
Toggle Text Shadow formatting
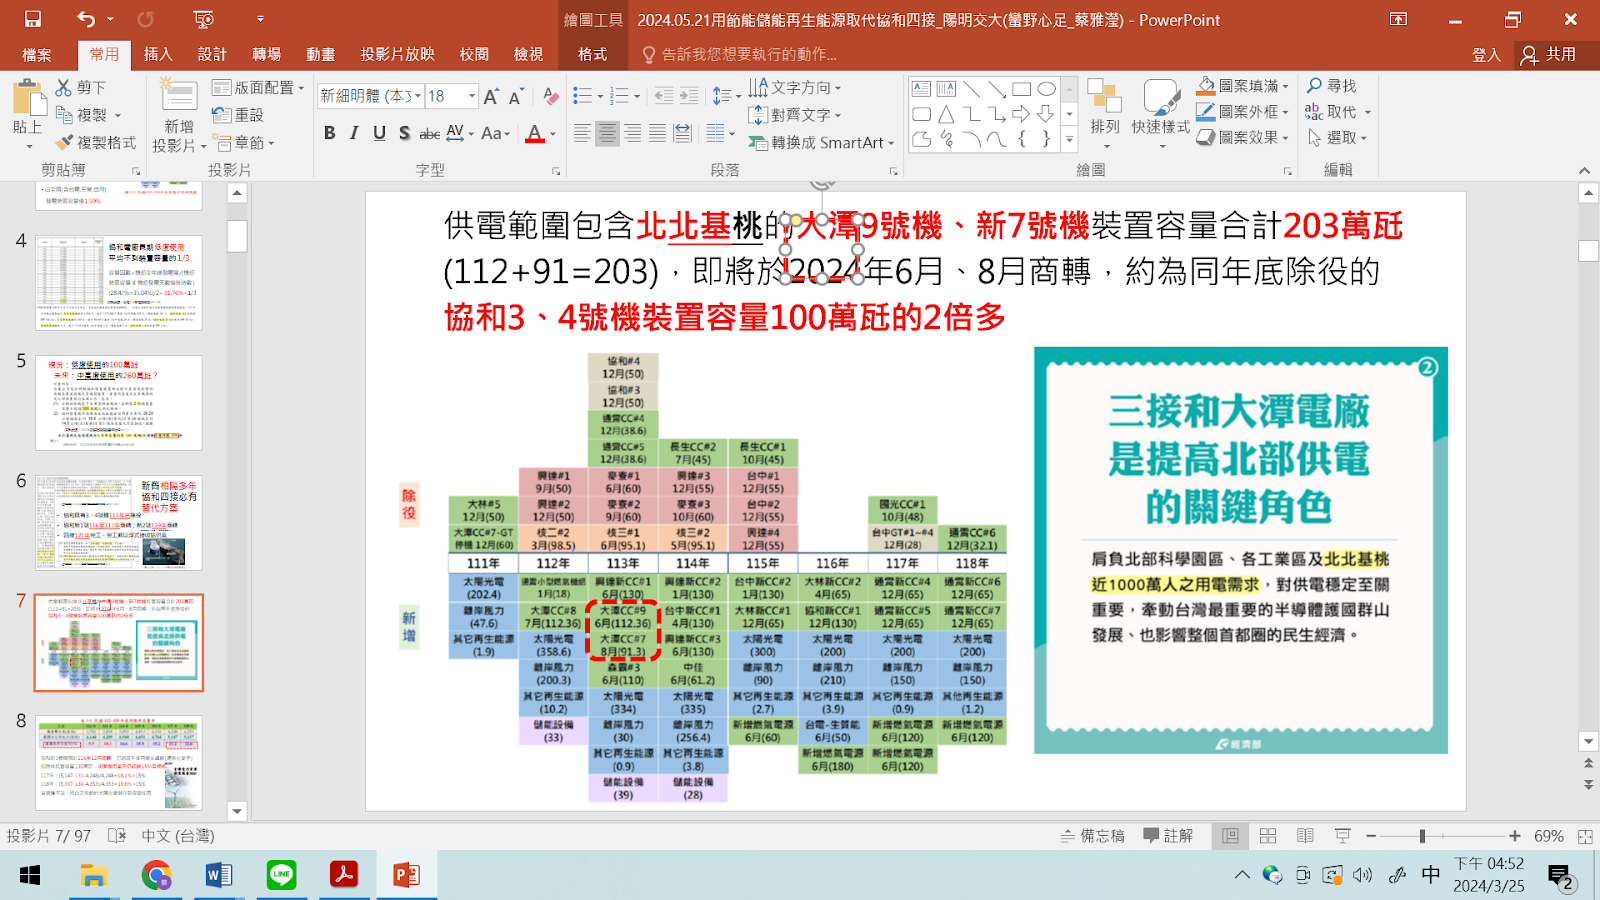point(404,133)
